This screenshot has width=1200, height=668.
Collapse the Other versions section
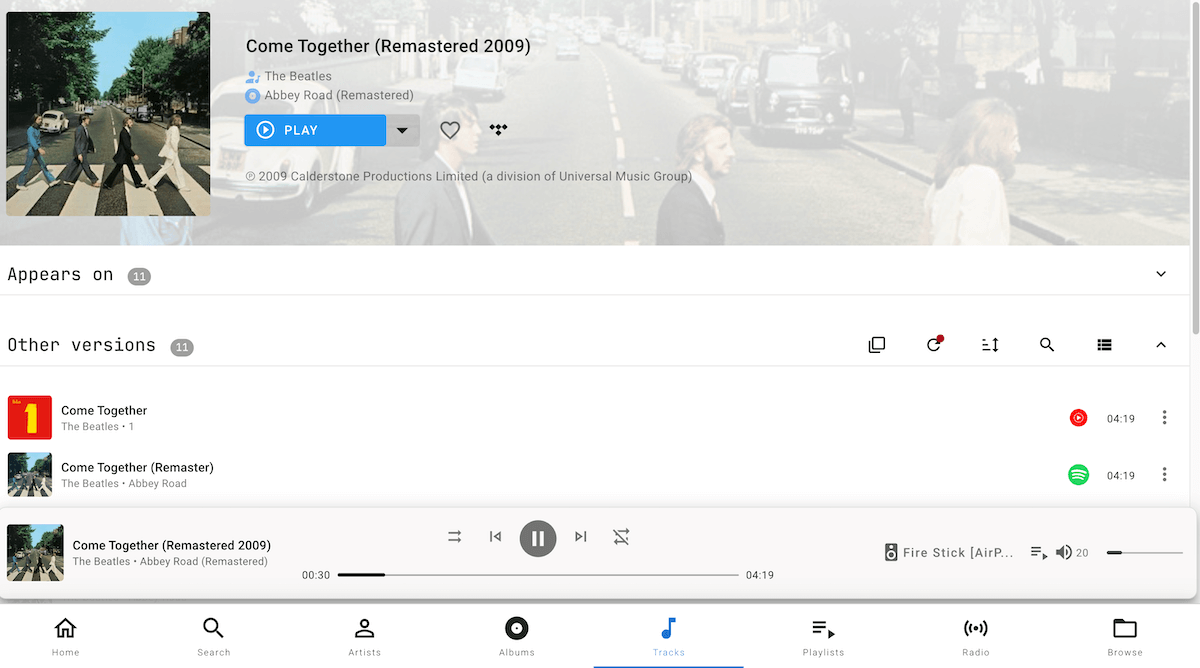click(x=1161, y=345)
